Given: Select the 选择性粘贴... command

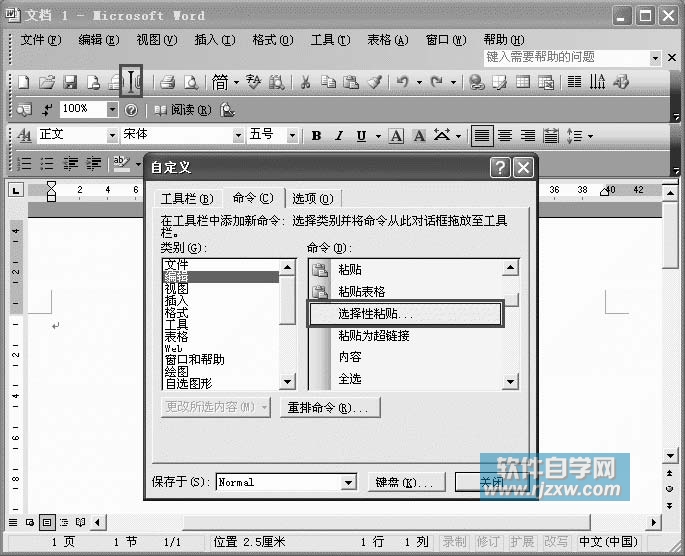Looking at the screenshot, I should click(x=406, y=314).
